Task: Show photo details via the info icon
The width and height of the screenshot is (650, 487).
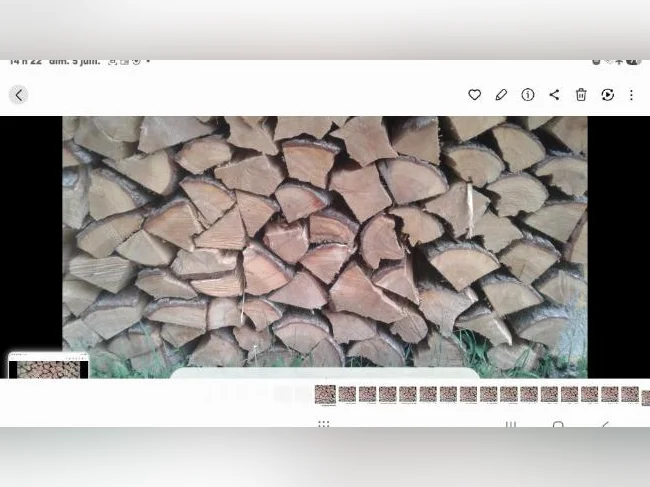Action: coord(528,95)
